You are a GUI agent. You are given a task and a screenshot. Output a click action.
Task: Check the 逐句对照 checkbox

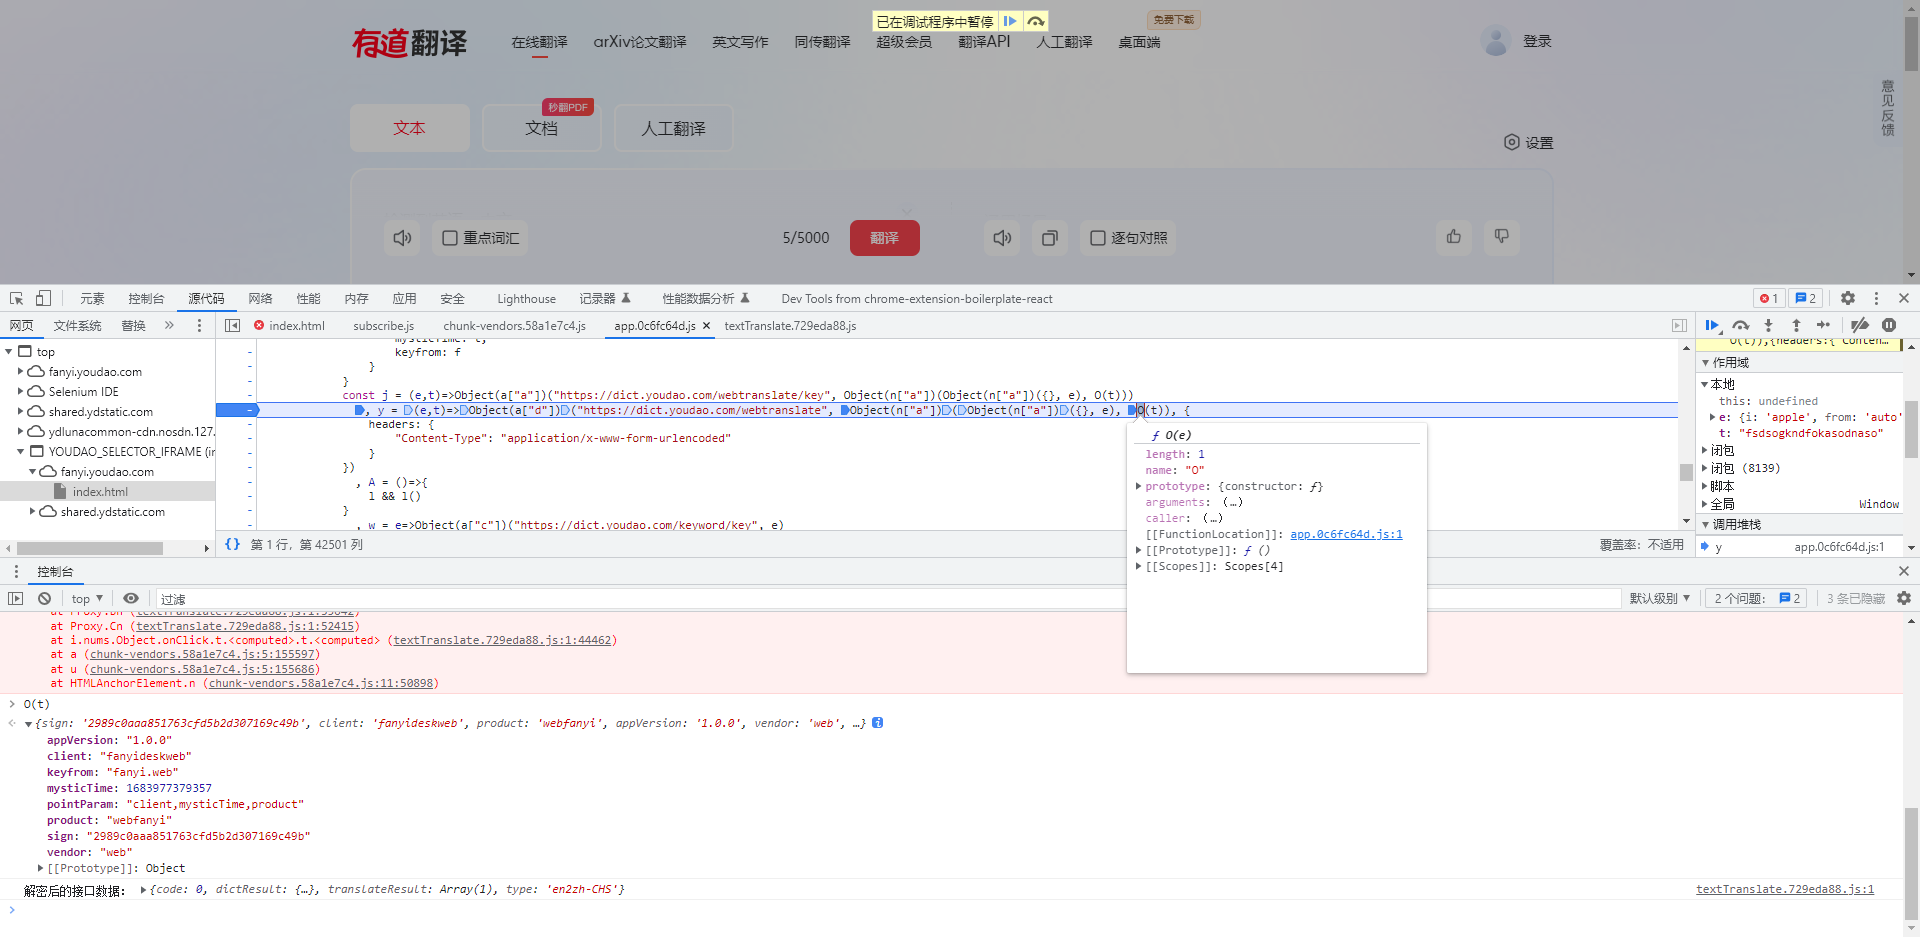[1098, 238]
